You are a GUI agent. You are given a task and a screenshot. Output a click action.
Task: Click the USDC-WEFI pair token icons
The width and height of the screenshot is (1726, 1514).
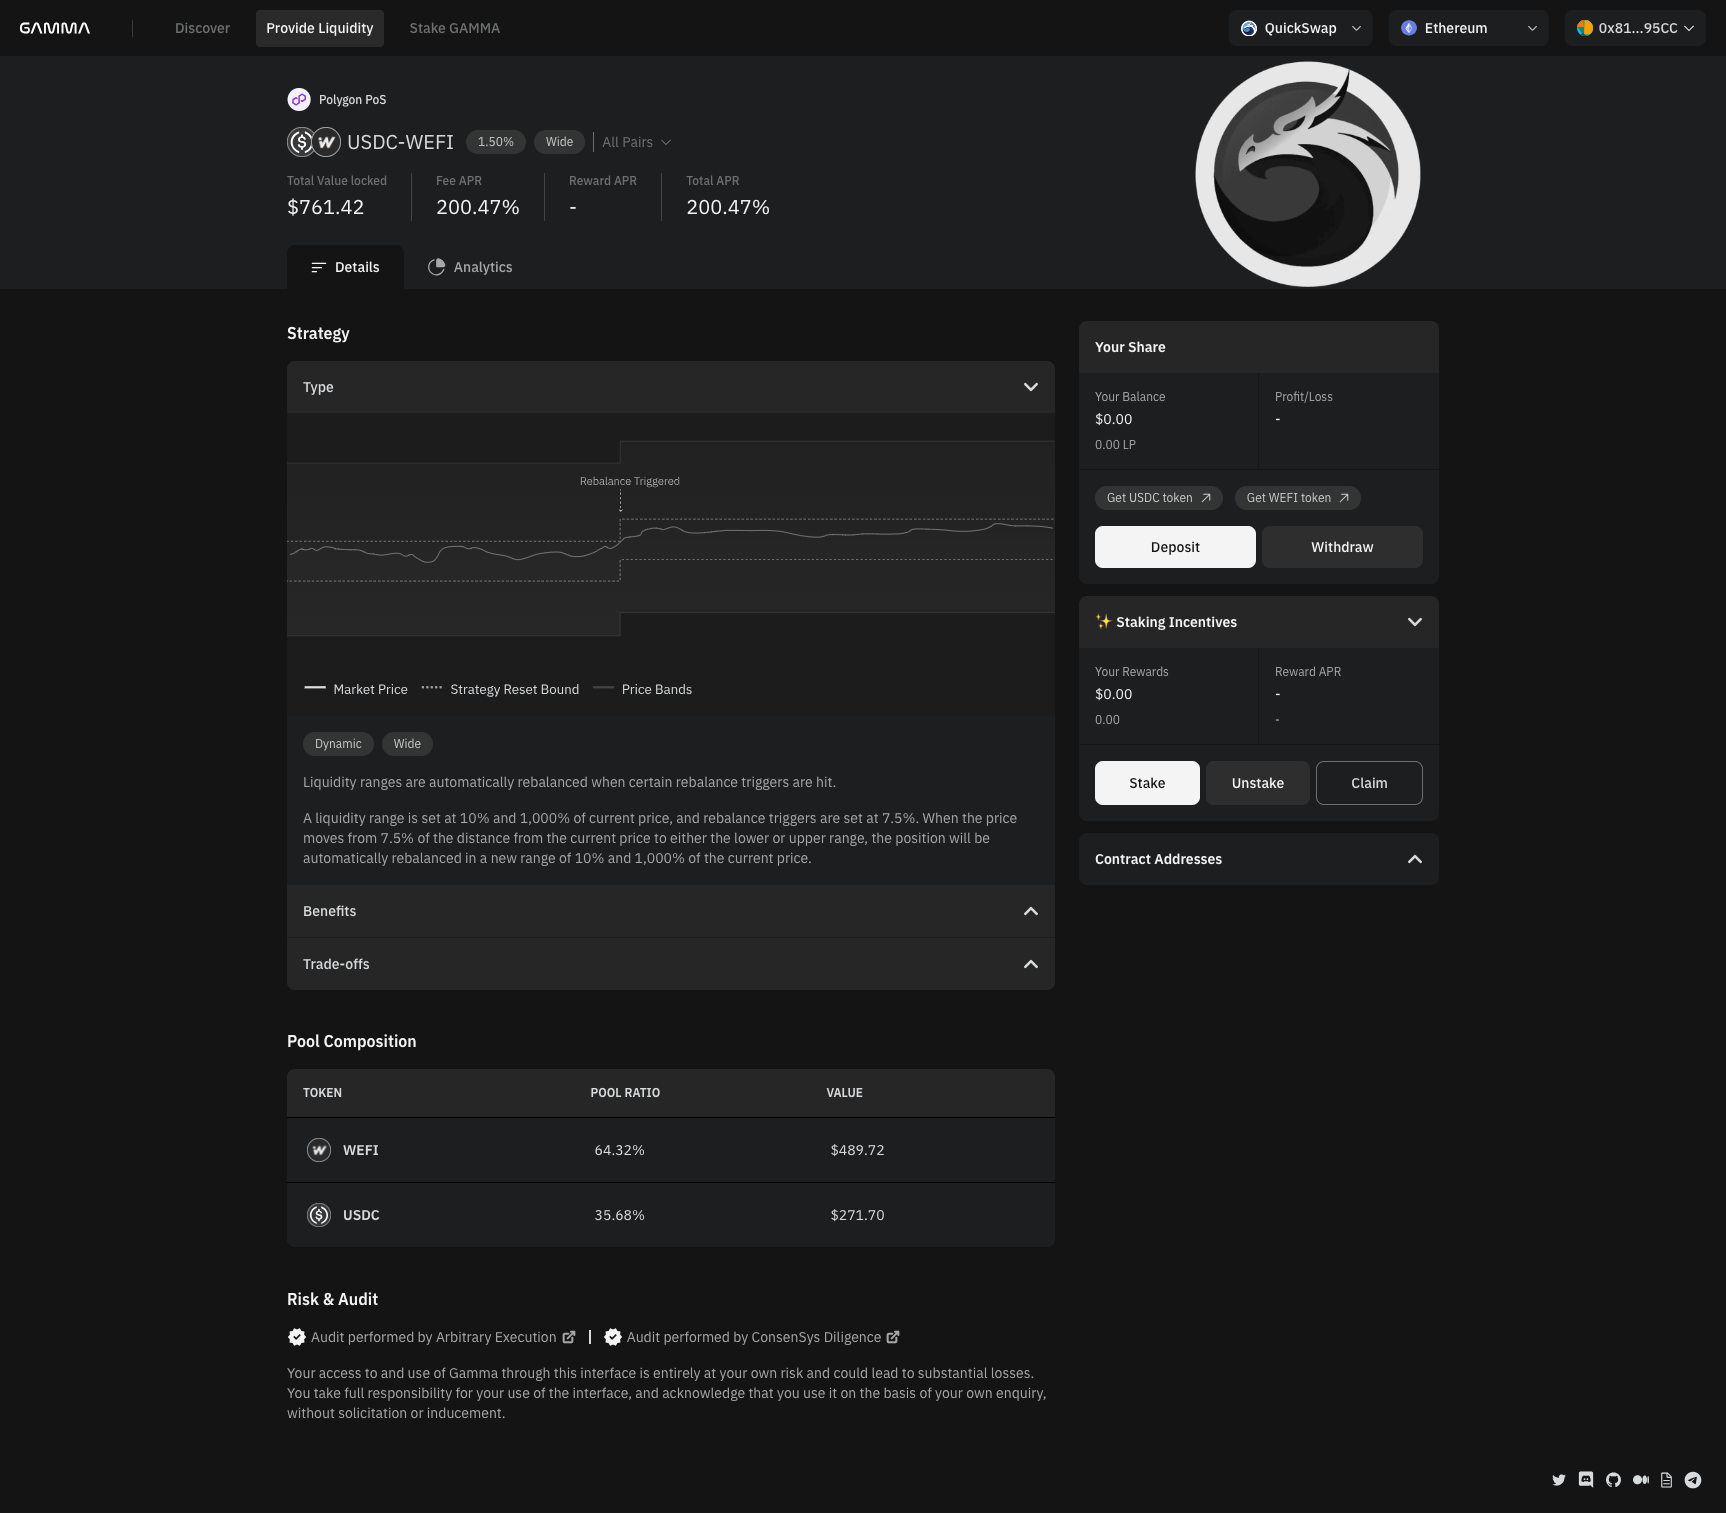[x=314, y=142]
